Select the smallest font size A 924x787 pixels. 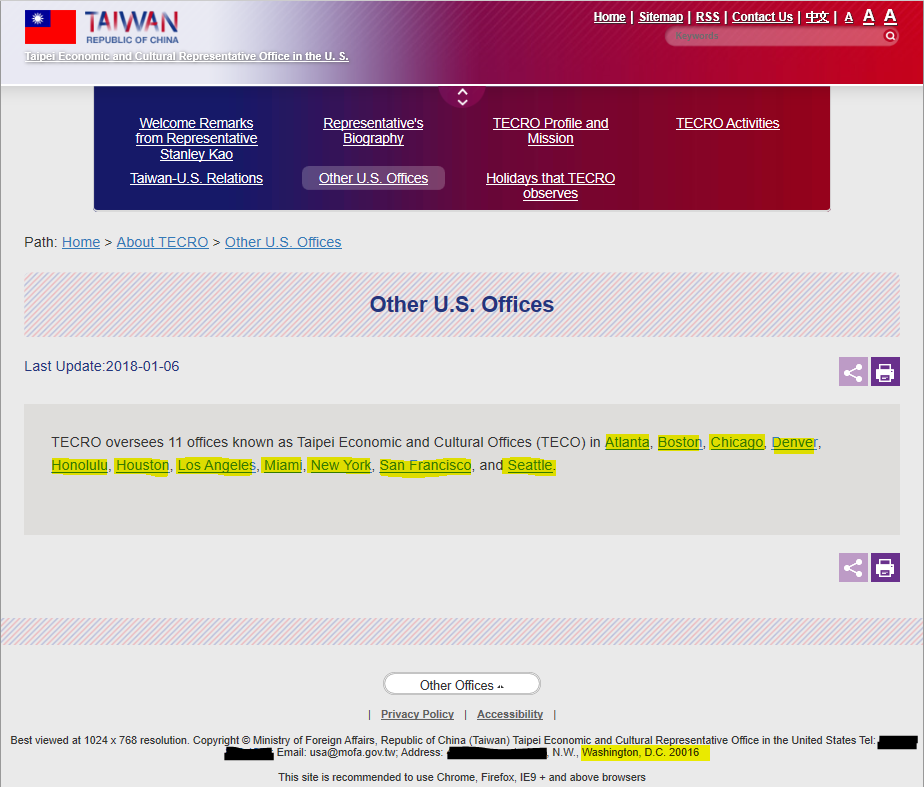[849, 18]
